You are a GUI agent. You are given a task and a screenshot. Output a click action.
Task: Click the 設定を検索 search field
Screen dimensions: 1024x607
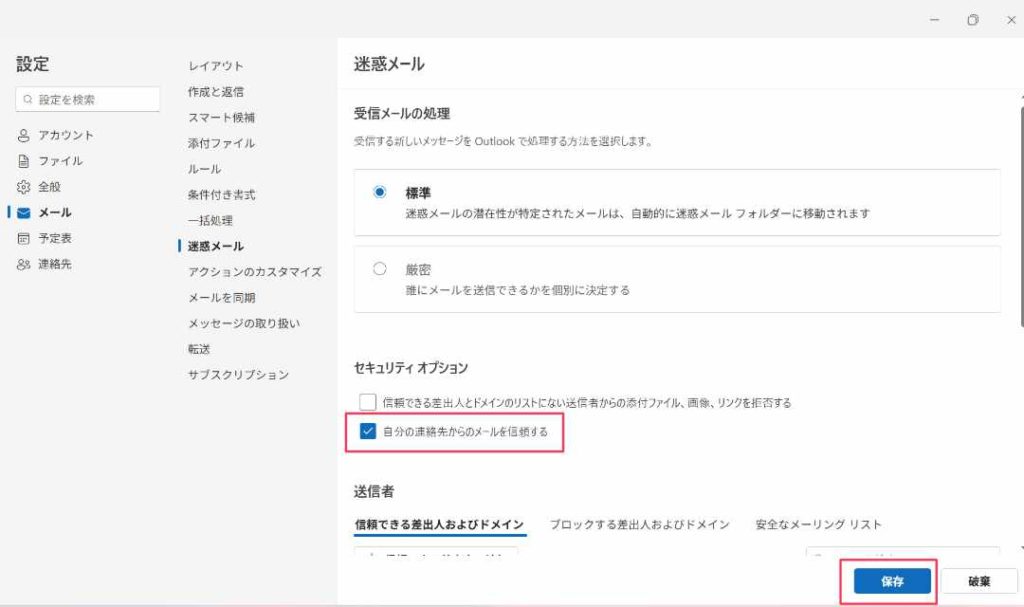pyautogui.click(x=95, y=100)
